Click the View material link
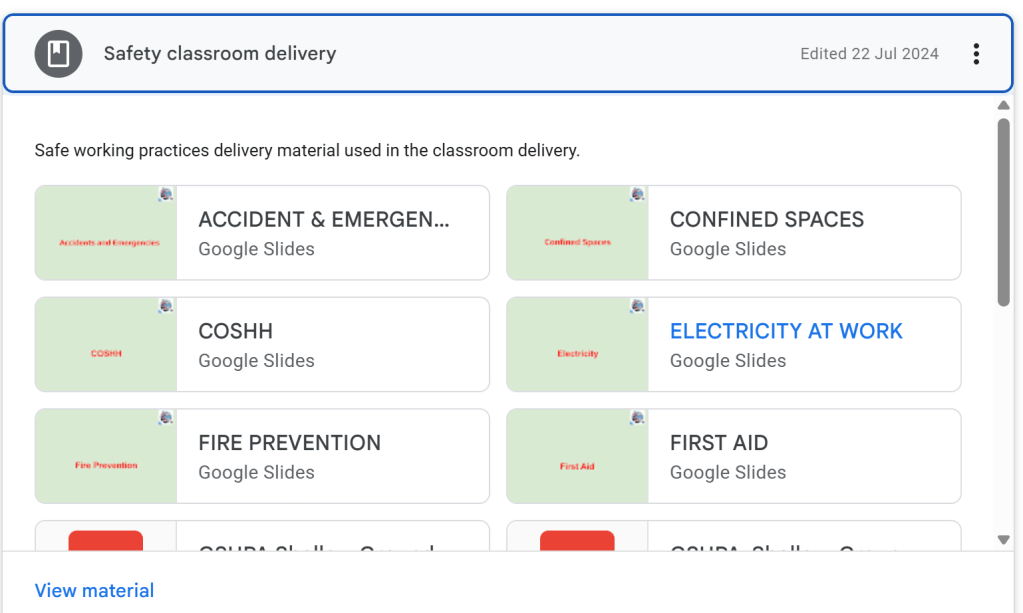The height and width of the screenshot is (613, 1023). (95, 591)
